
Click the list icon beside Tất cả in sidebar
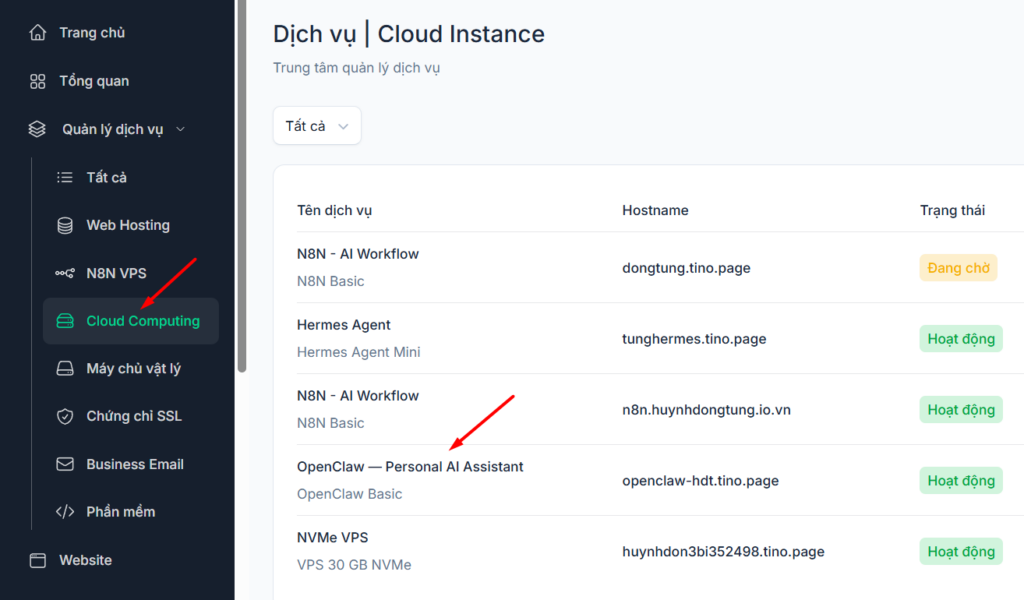[65, 177]
